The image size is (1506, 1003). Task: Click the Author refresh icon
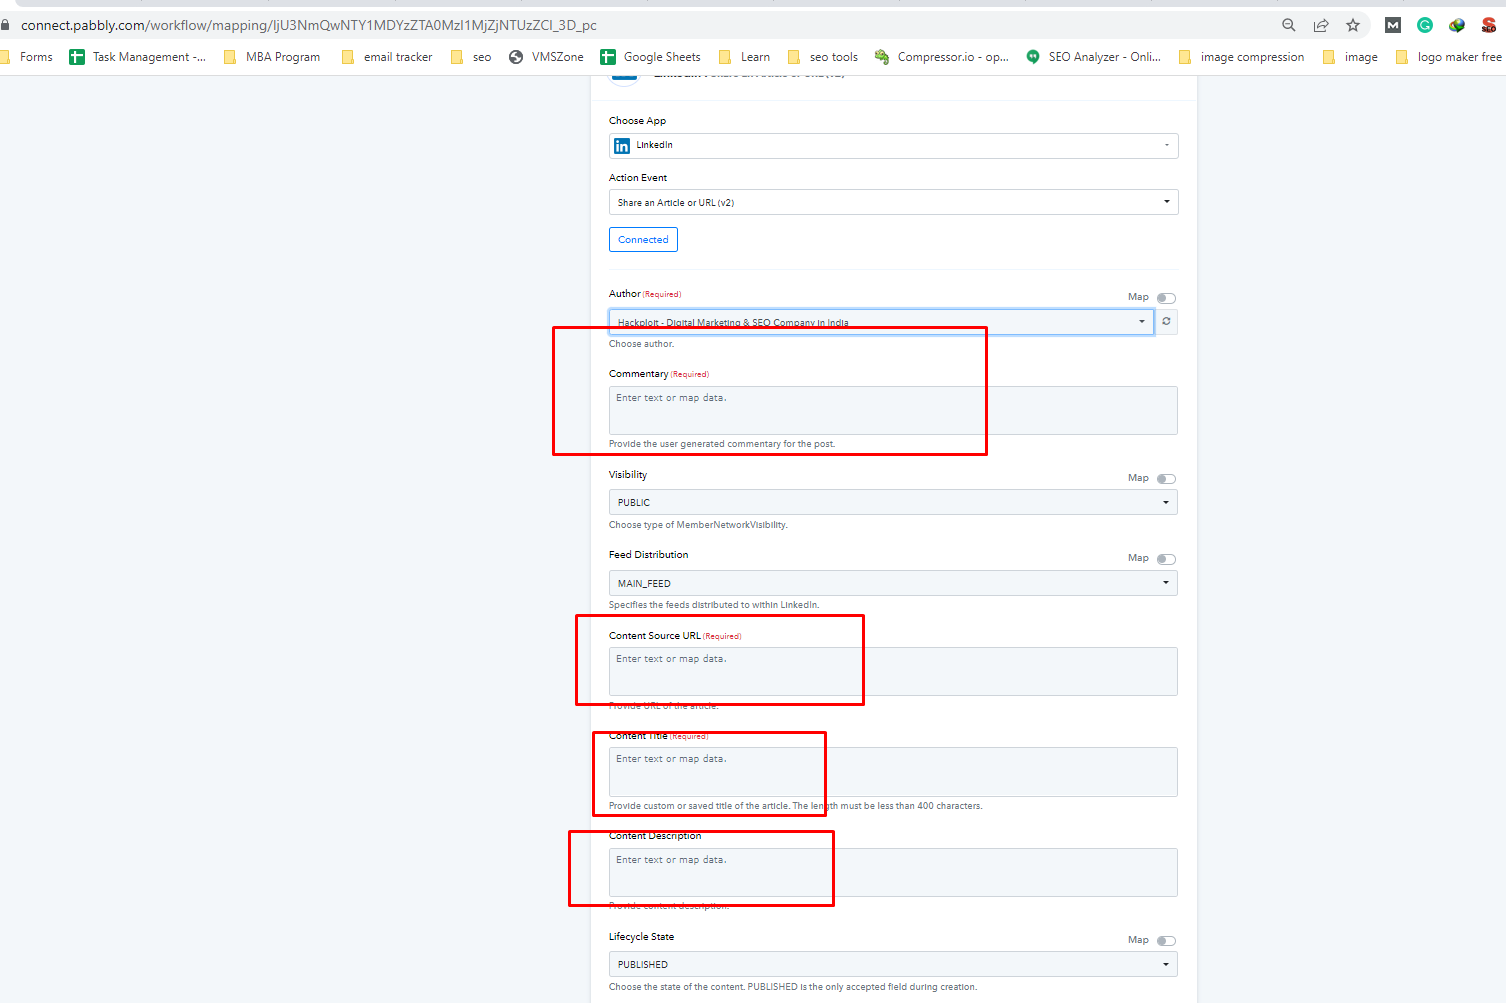click(x=1166, y=322)
